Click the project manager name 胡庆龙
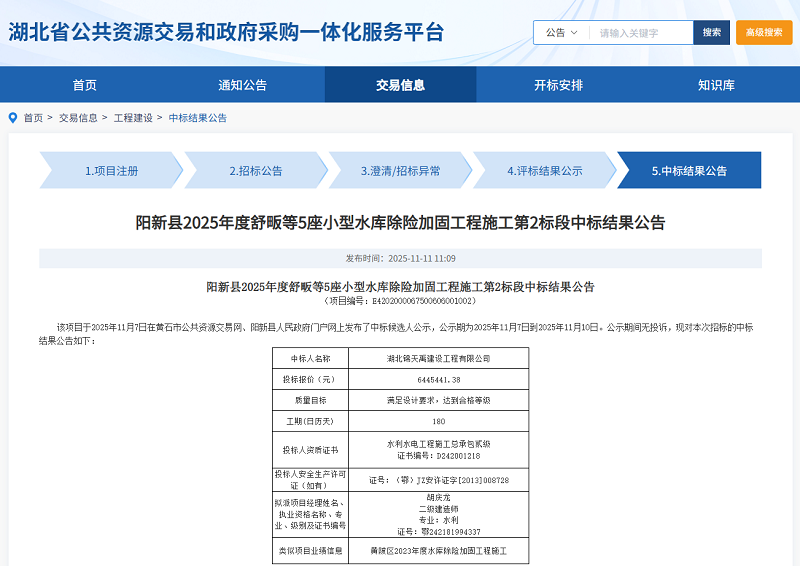 click(x=438, y=497)
